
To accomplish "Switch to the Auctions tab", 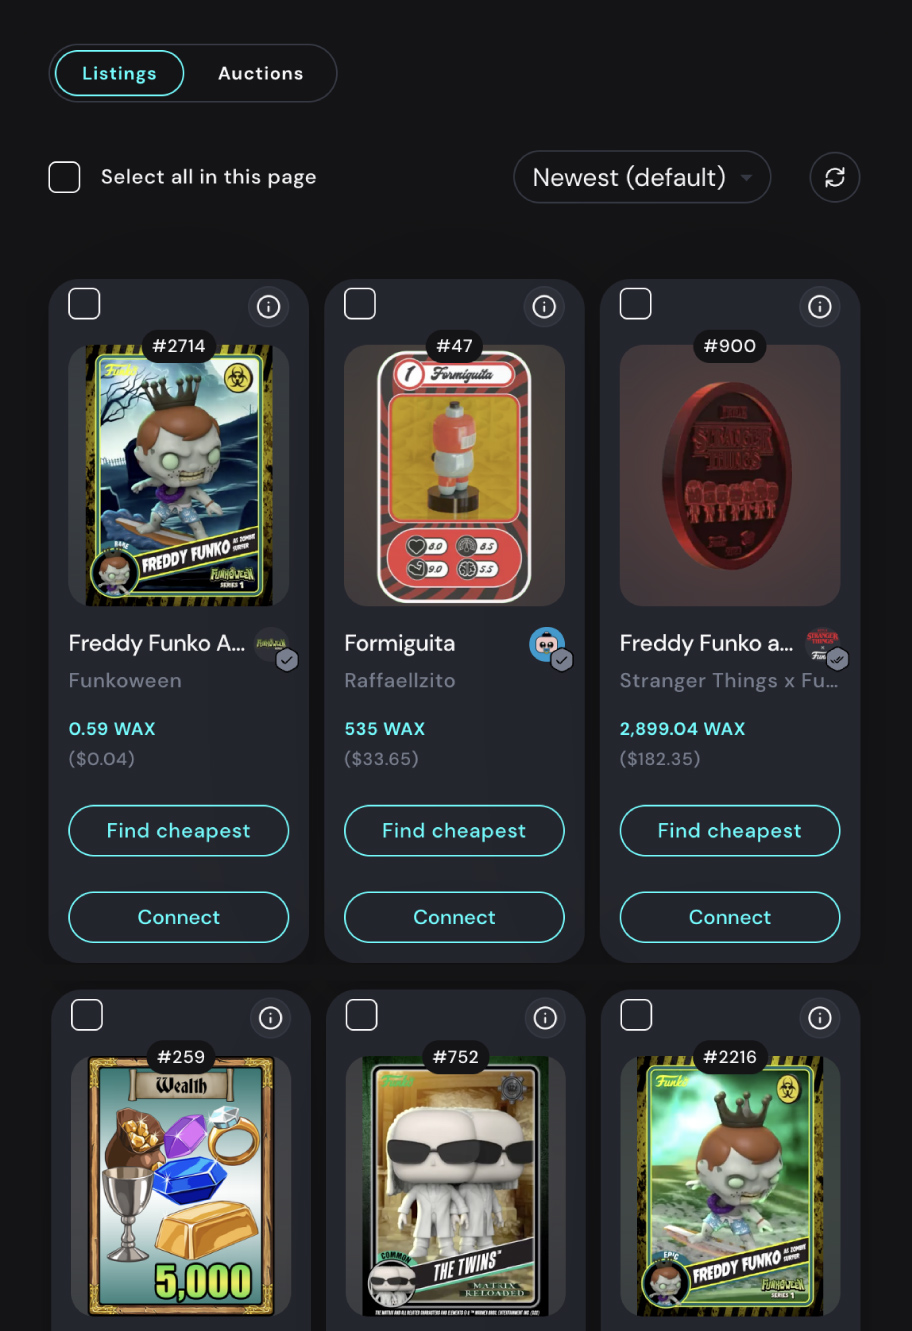I will pos(261,73).
